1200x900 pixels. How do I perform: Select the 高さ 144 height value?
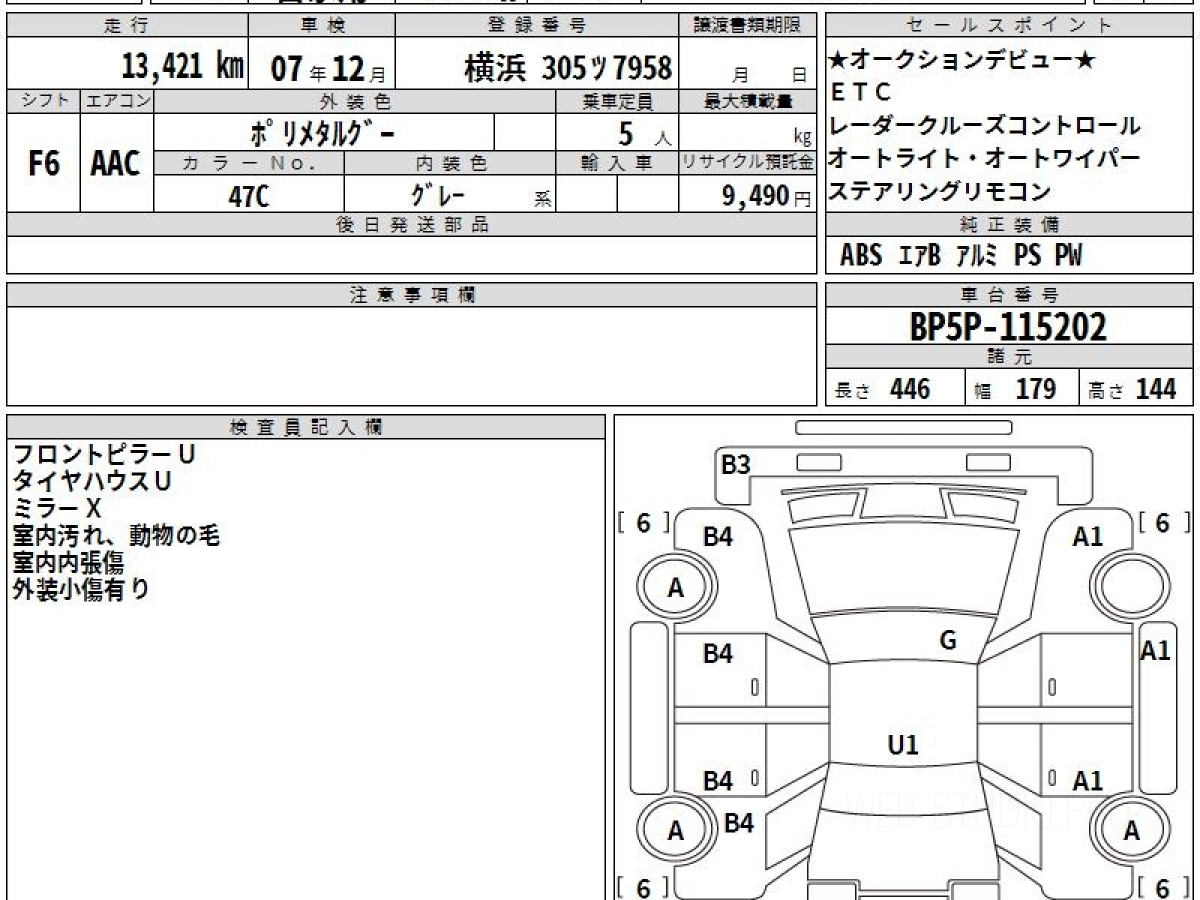[x=1132, y=389]
